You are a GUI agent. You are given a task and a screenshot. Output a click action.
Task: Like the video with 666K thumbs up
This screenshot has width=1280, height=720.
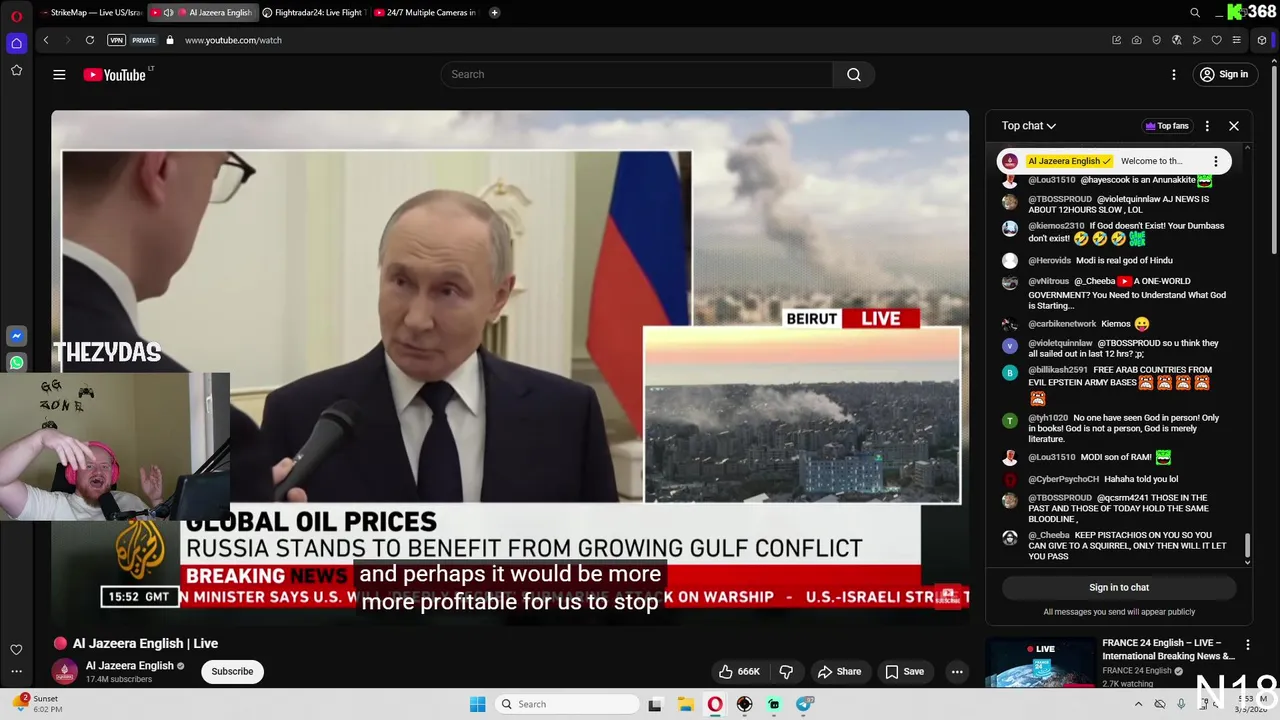[738, 671]
